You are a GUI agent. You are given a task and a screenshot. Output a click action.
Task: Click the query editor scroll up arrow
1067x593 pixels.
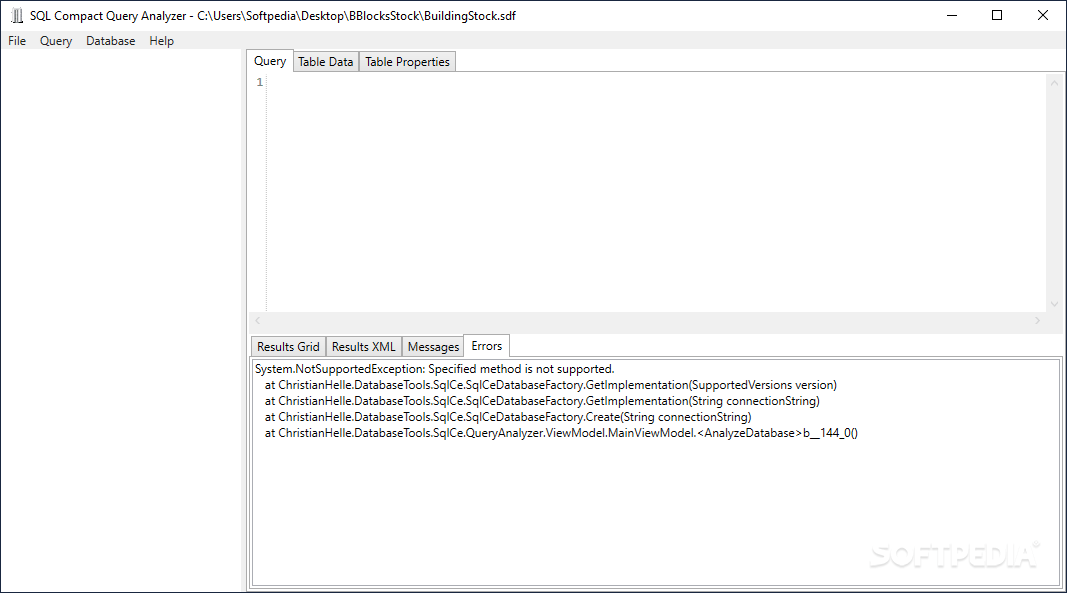click(x=1054, y=82)
